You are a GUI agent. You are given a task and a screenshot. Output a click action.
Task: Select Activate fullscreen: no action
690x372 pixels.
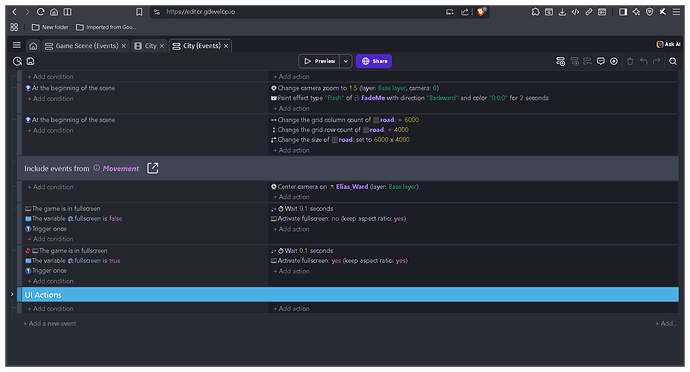(338, 219)
